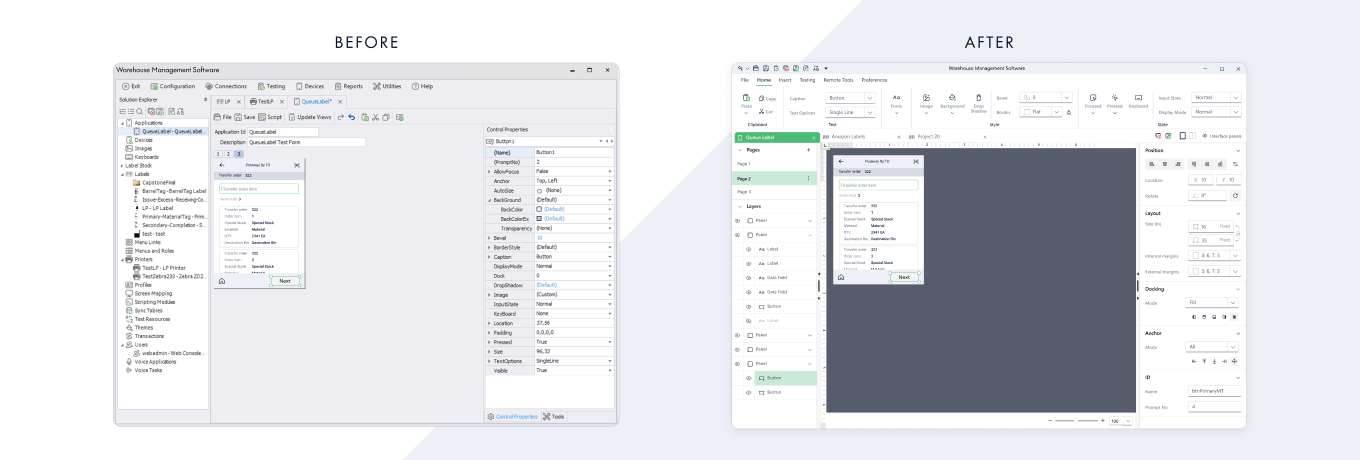Click zoom-in plus icon in After window
Screen dimensions: 1360x460
click(1101, 421)
